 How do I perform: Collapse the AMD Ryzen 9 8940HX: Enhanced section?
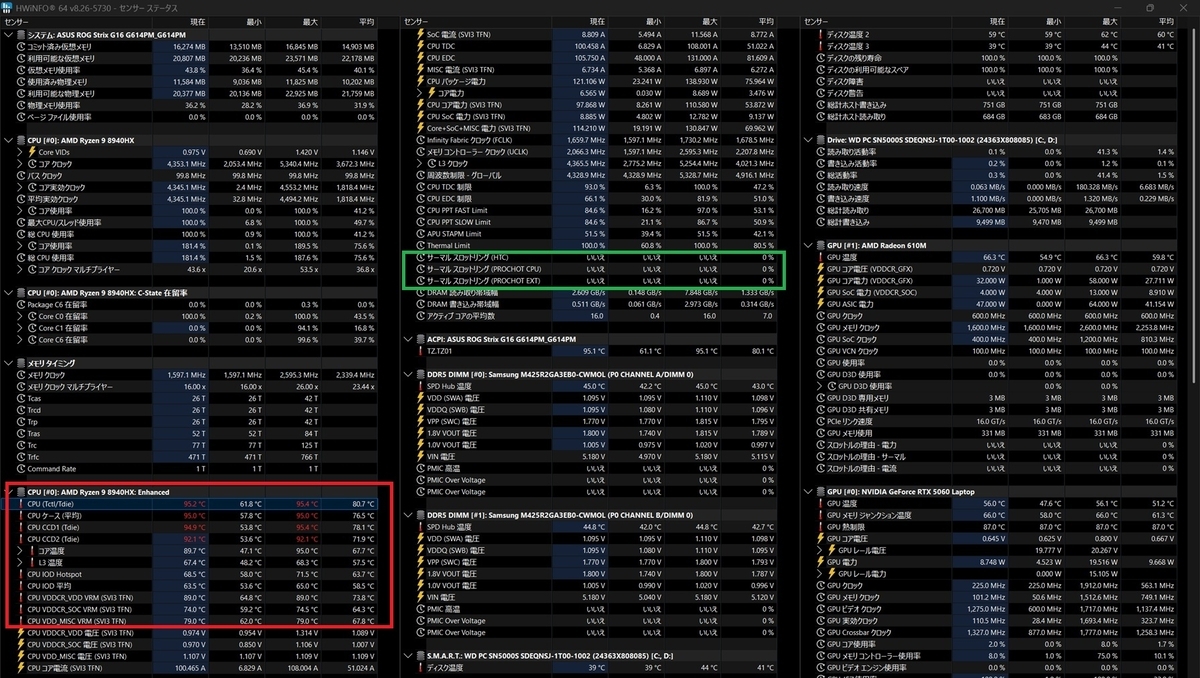click(9, 492)
